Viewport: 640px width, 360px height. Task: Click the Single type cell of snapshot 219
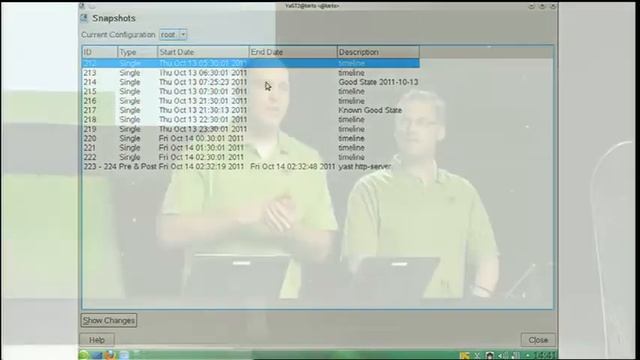coord(130,129)
